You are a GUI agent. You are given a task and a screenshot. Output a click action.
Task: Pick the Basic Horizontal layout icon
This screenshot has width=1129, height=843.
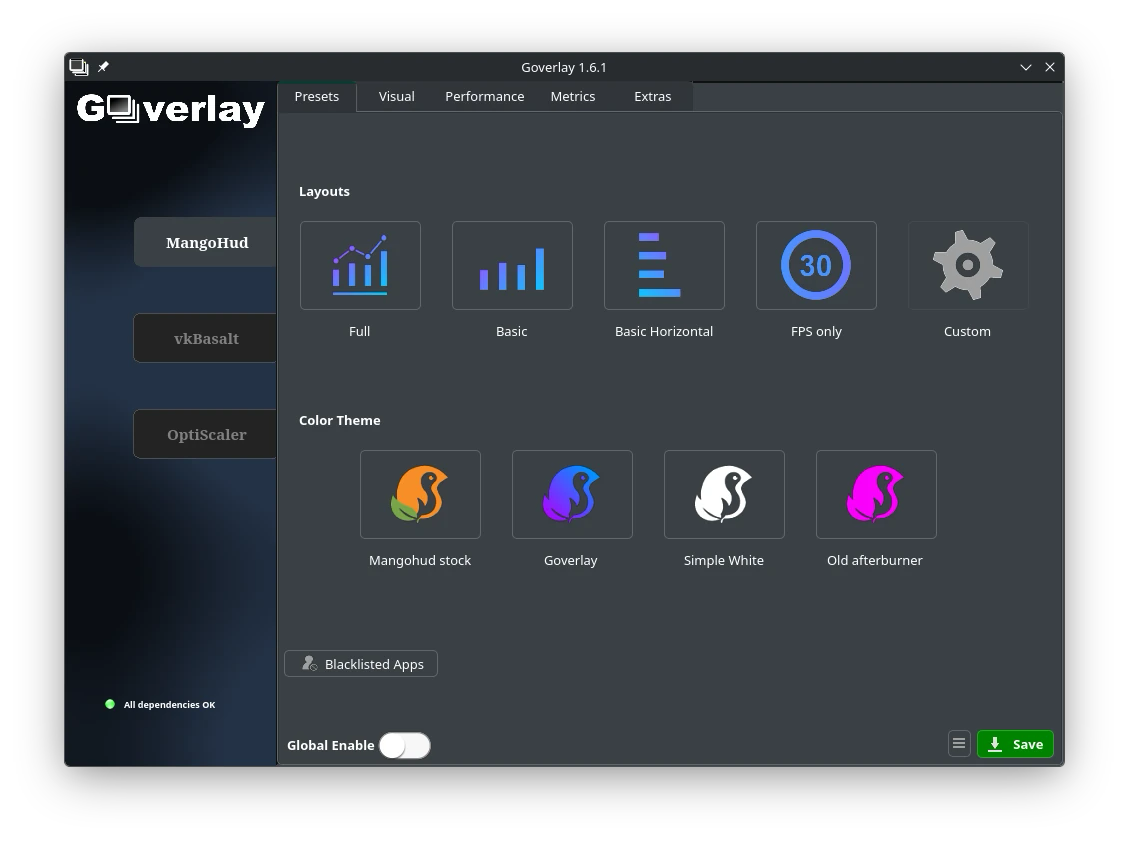(x=664, y=265)
